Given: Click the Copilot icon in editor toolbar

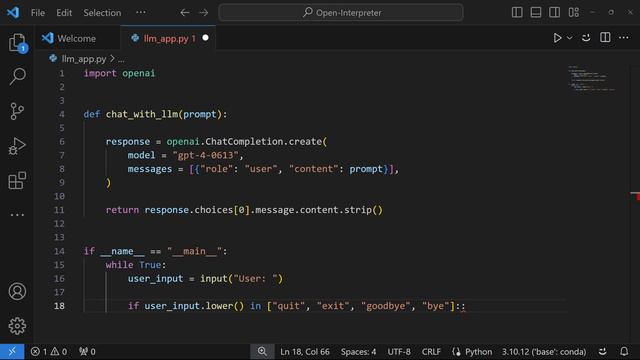Looking at the screenshot, I should click(586, 38).
